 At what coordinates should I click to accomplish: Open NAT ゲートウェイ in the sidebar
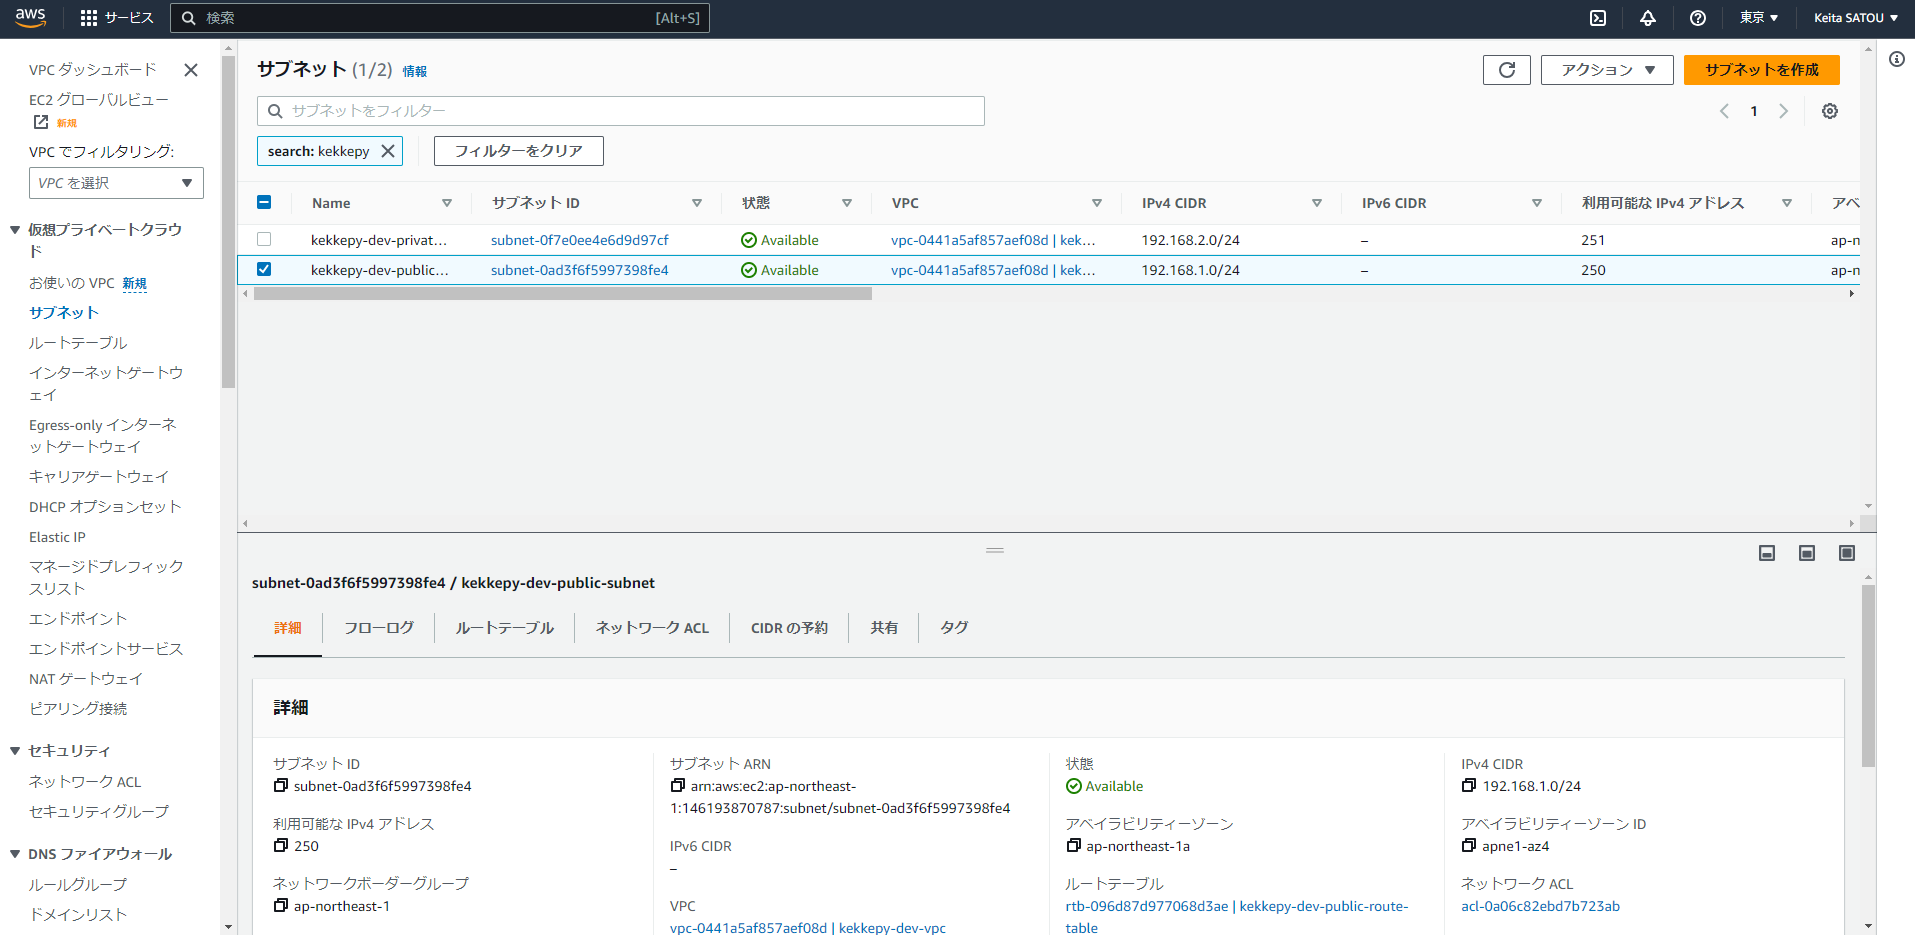pos(86,679)
